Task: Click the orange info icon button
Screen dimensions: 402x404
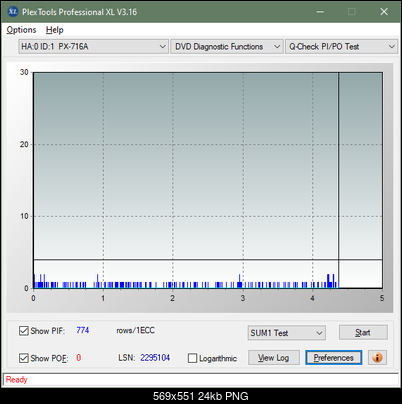Action: tap(377, 358)
